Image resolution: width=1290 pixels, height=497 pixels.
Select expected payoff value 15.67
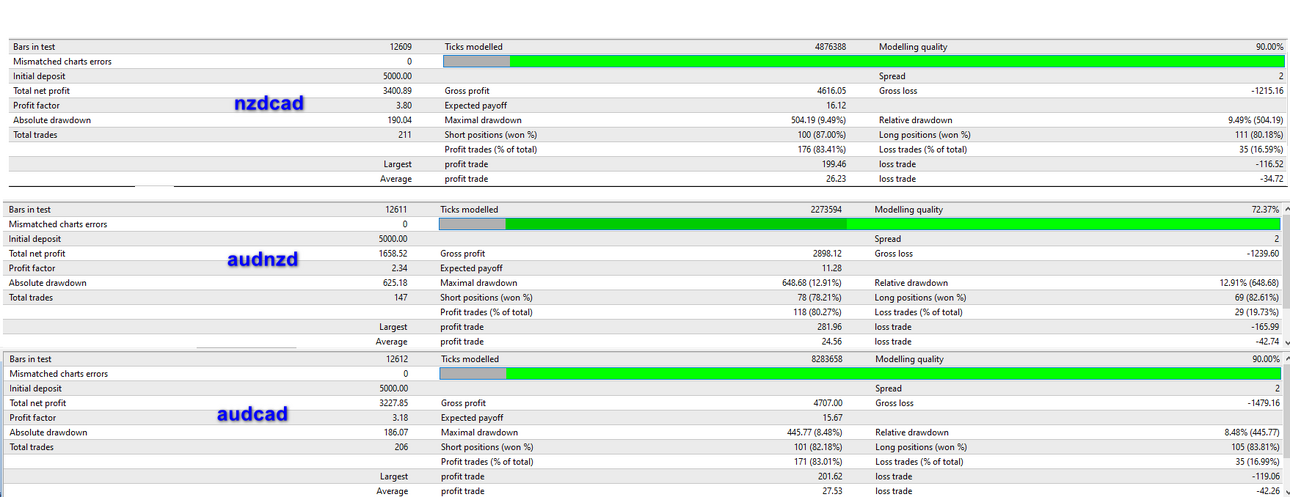[832, 418]
